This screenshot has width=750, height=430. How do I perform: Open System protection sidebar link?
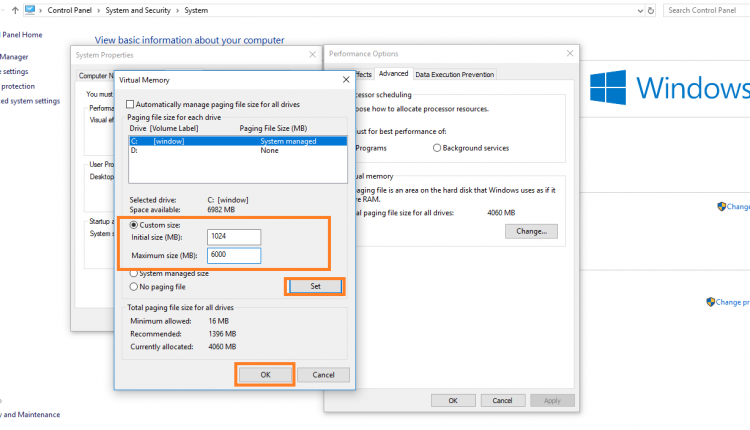pyautogui.click(x=18, y=86)
